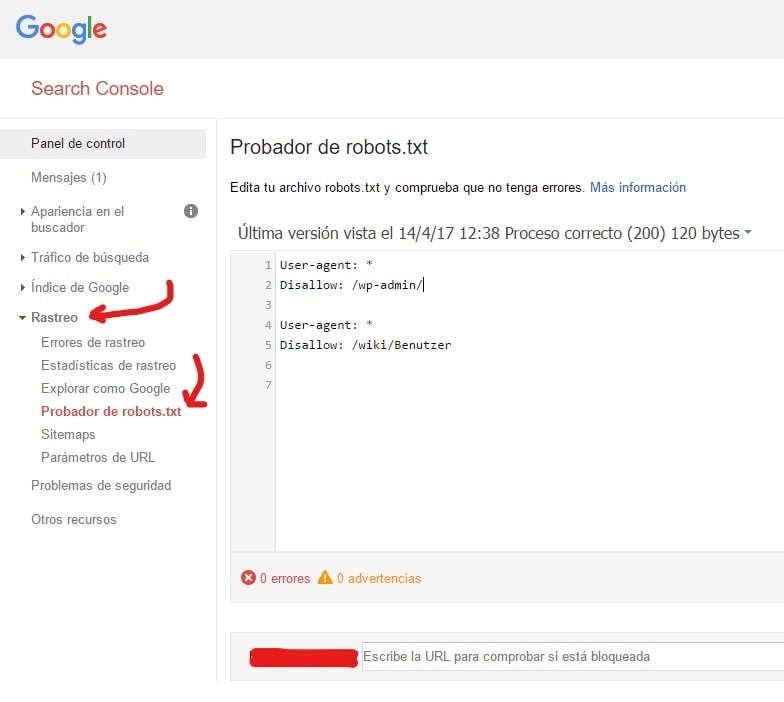784x702 pixels.
Task: Select Probador de robots.txt item
Action: [111, 411]
